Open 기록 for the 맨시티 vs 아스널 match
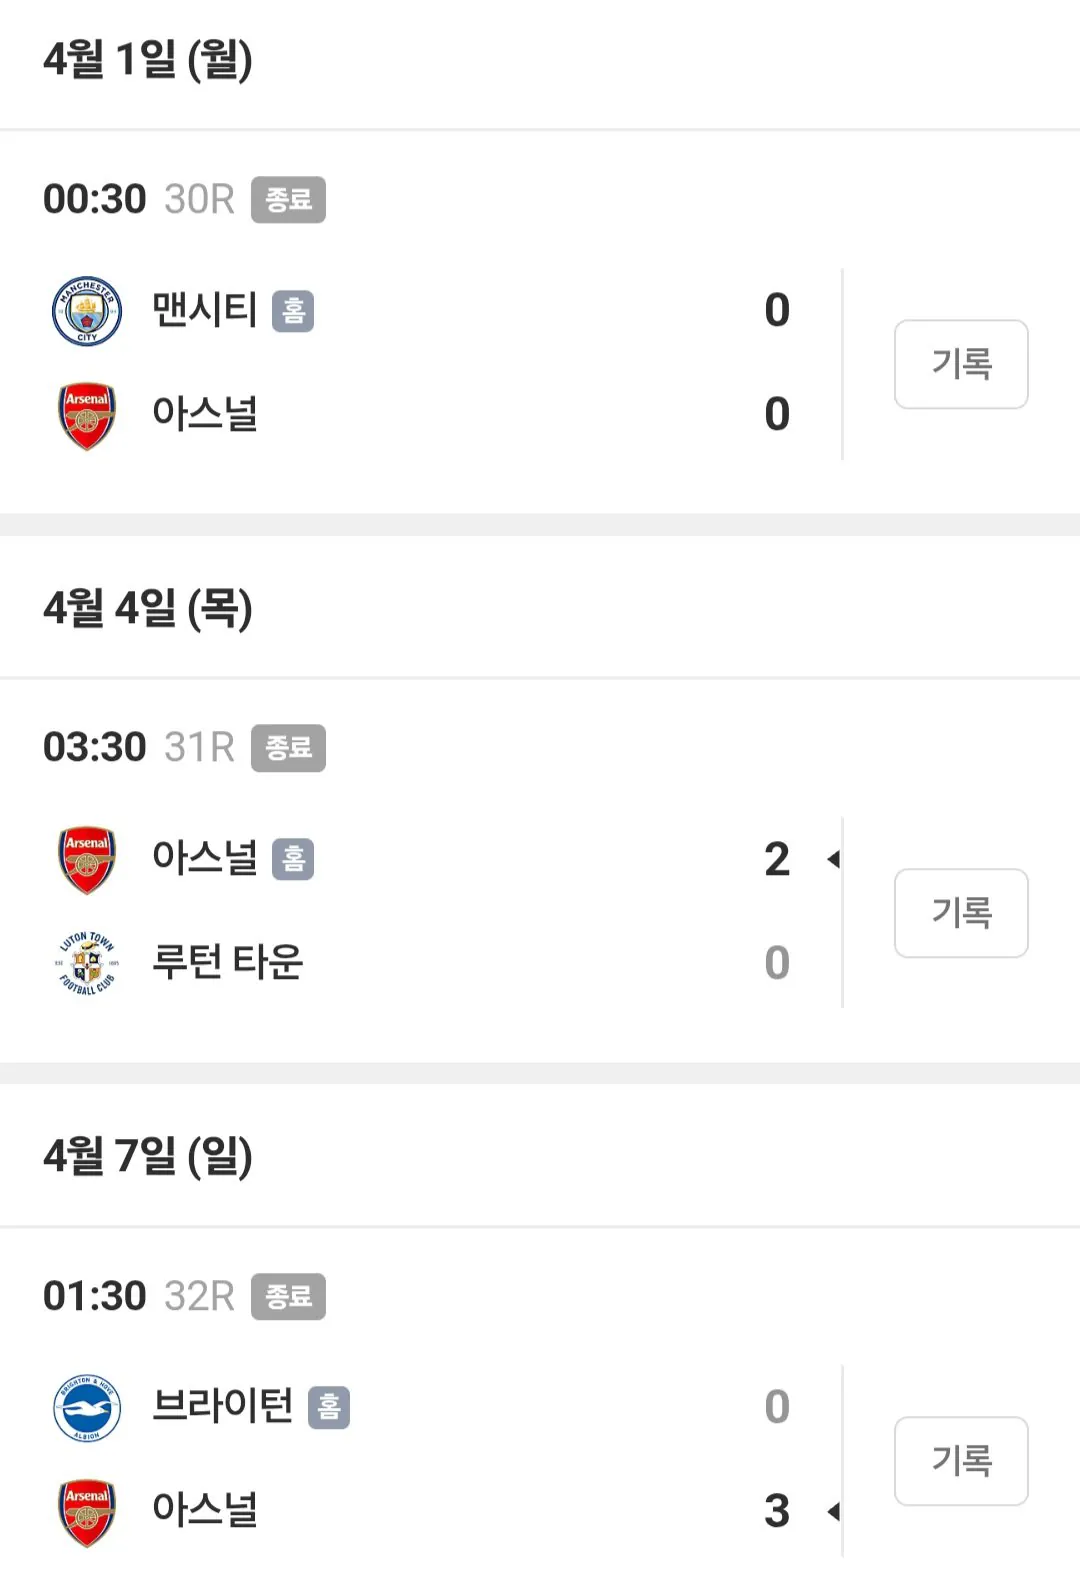The width and height of the screenshot is (1080, 1571). coord(961,364)
